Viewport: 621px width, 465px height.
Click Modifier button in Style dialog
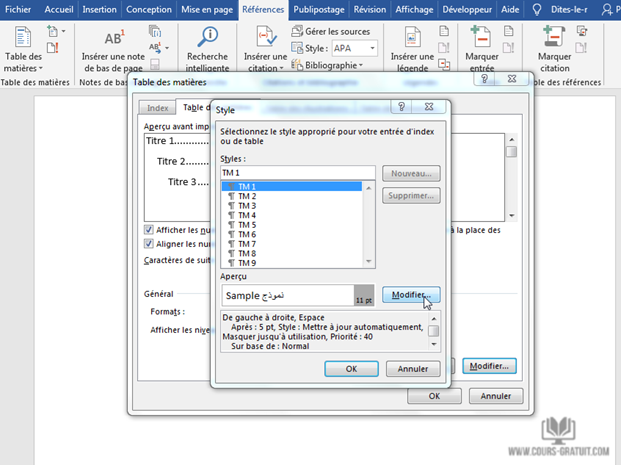pos(411,295)
